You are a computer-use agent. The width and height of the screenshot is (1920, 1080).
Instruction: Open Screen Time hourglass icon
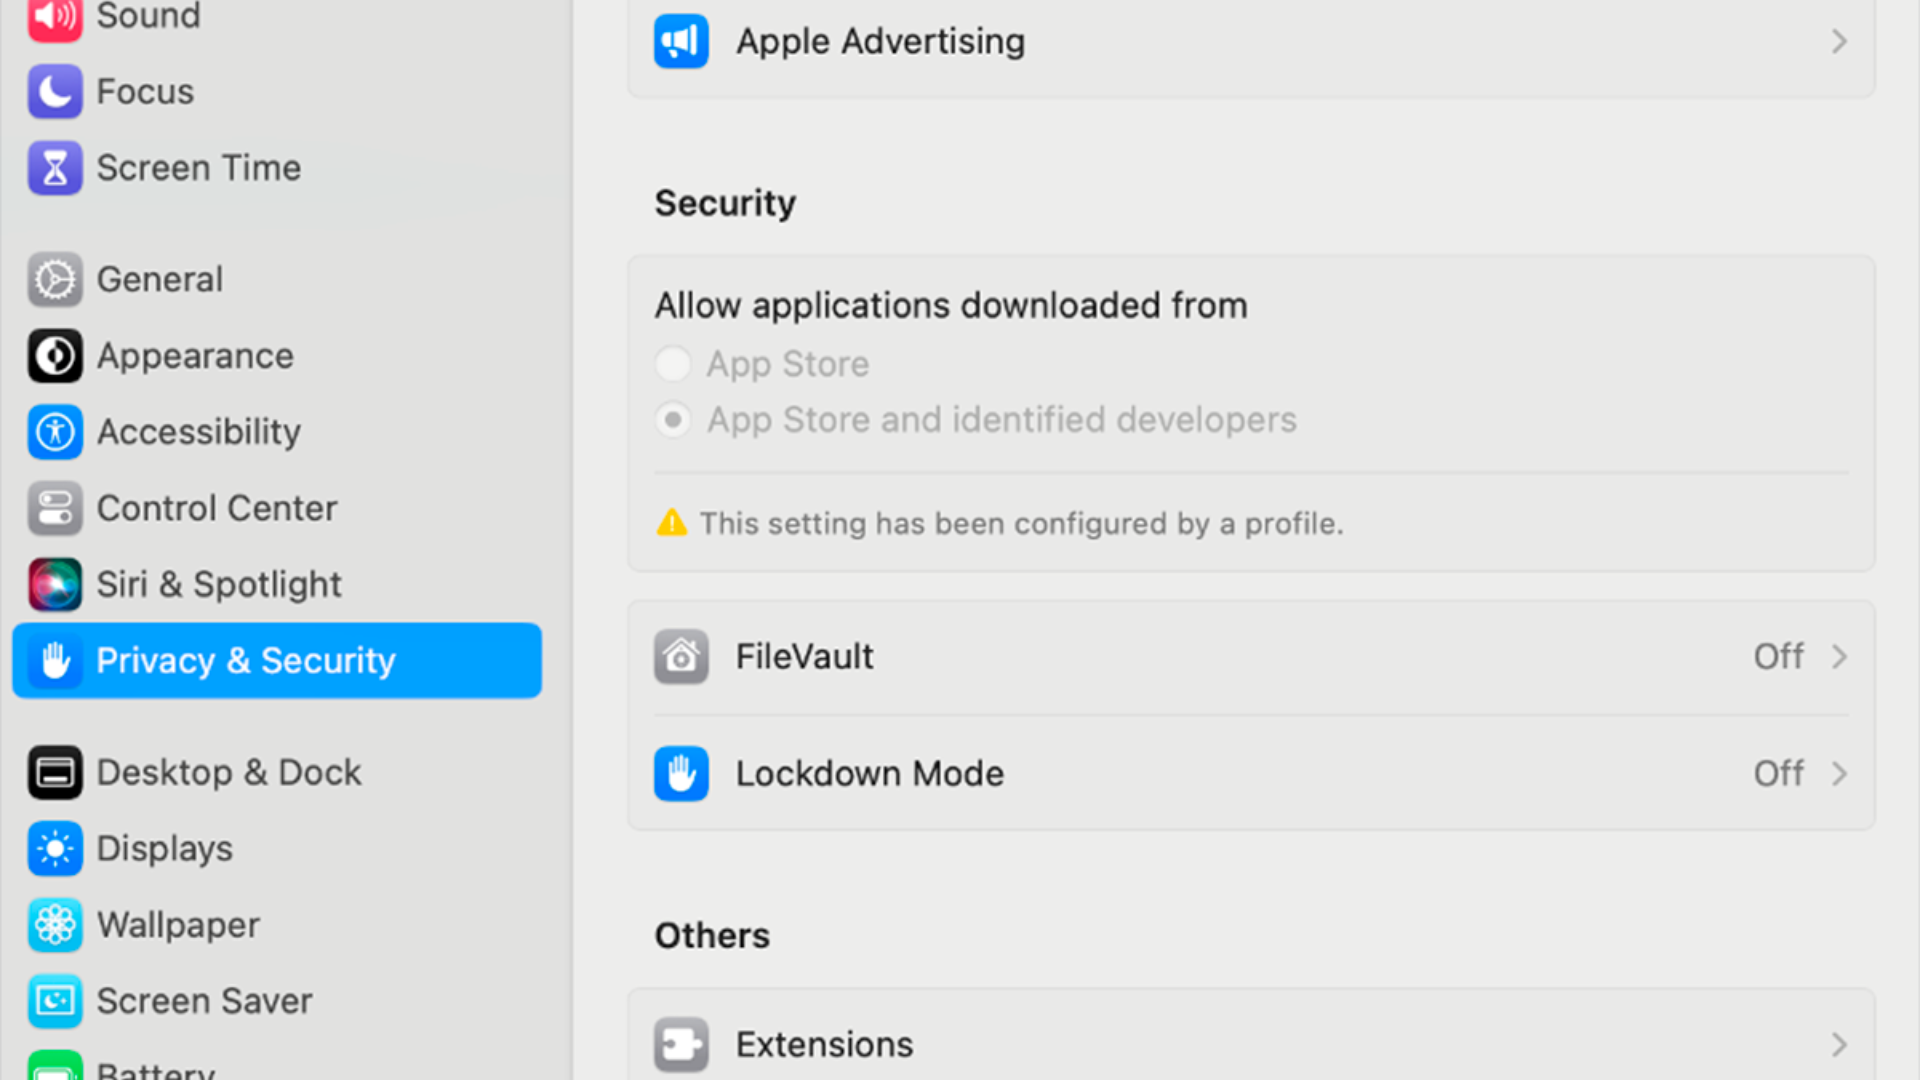(x=55, y=168)
